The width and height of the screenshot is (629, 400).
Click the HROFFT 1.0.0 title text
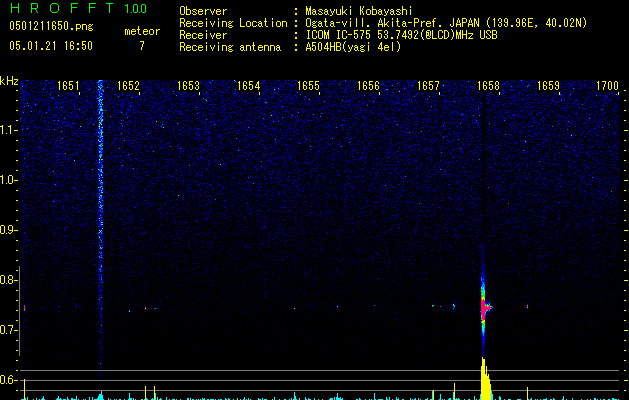tap(78, 8)
